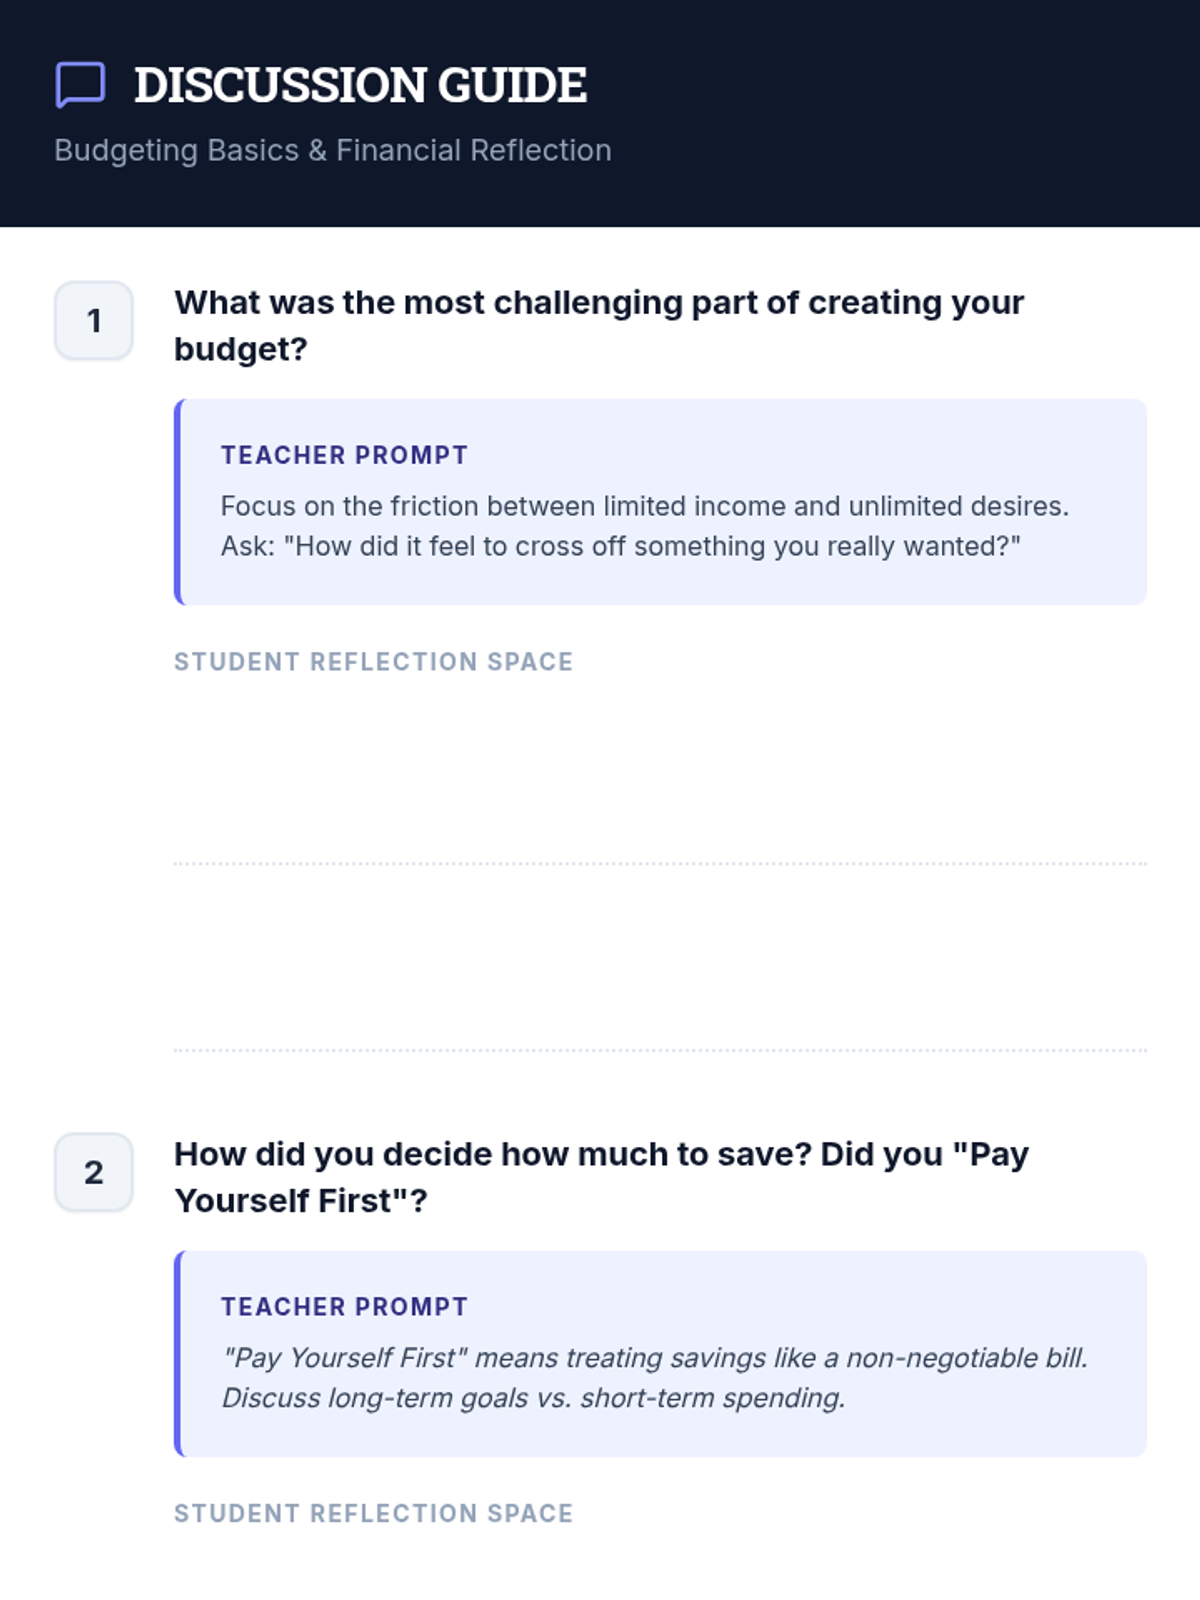Click the "How did it feel" prompt sentence

(x=620, y=546)
